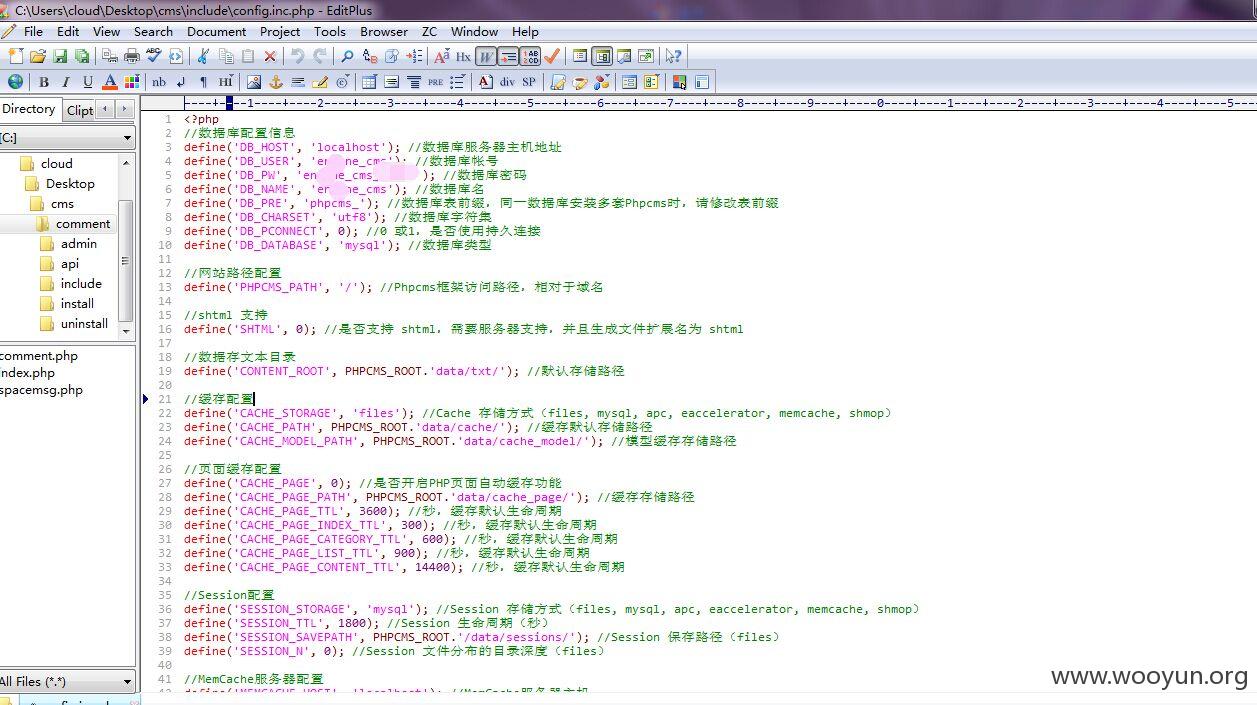Insert an image tag
This screenshot has height=705, width=1257.
254,82
